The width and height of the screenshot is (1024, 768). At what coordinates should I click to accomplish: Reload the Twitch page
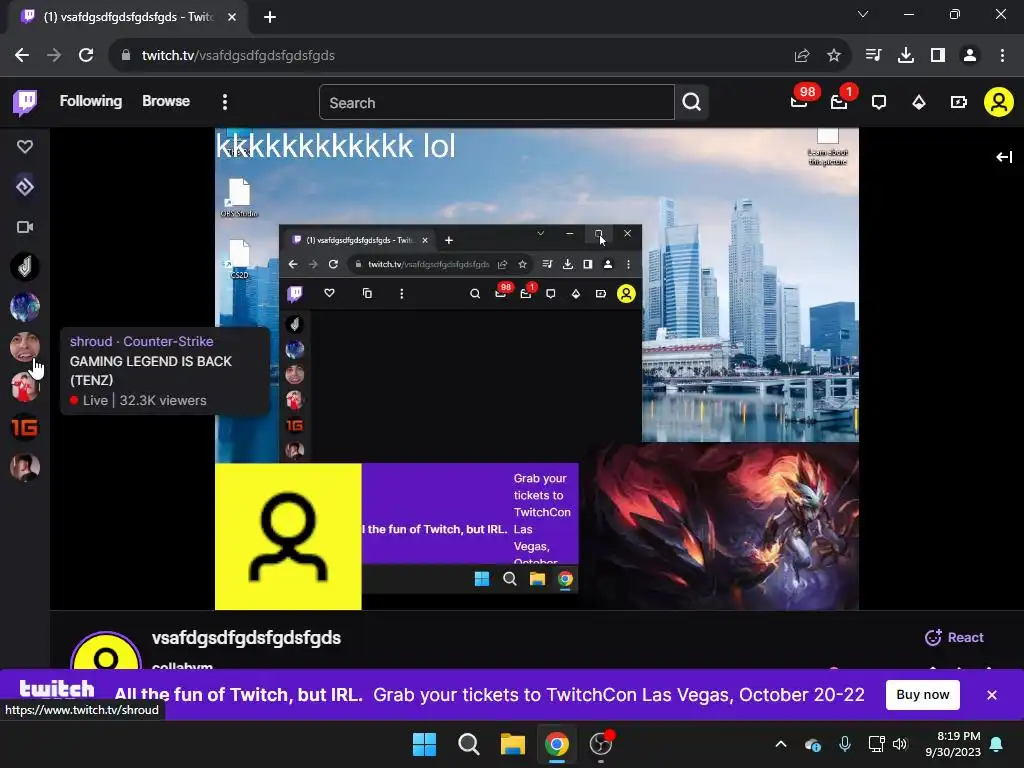[86, 56]
